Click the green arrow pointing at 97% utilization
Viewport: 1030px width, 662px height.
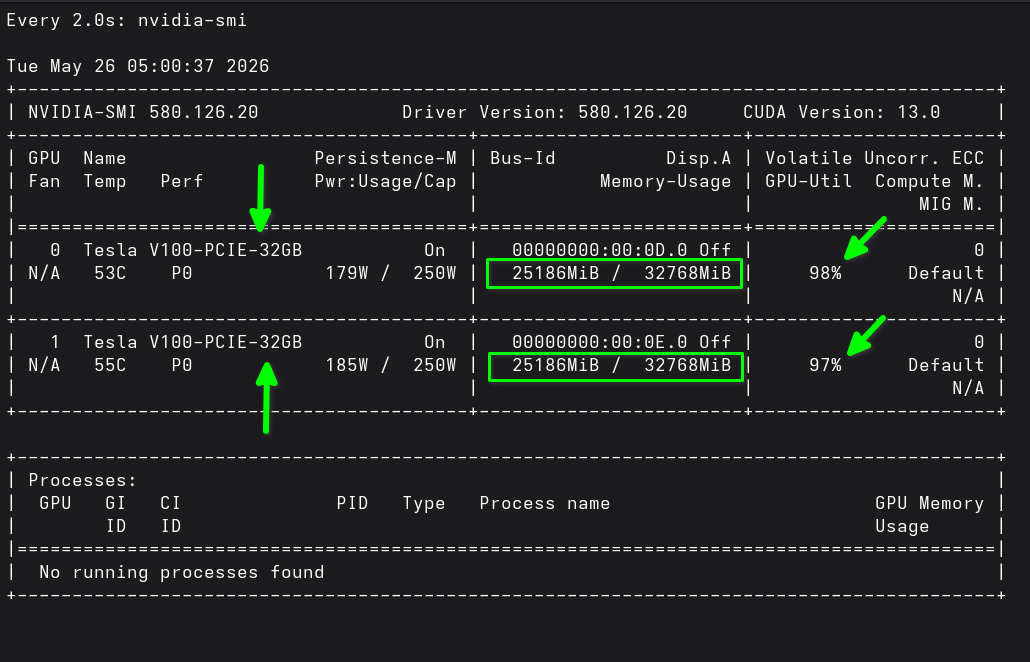click(x=866, y=336)
